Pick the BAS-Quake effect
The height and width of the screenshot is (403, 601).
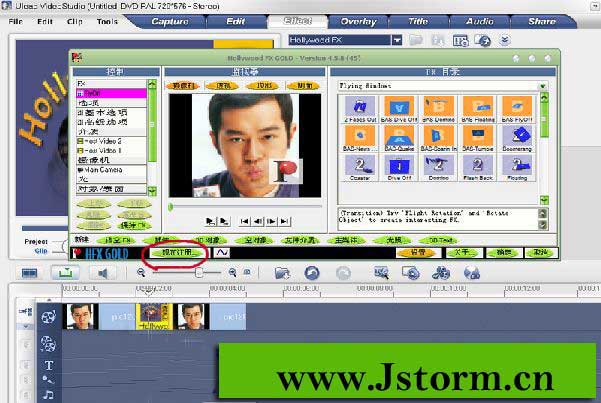tap(399, 138)
